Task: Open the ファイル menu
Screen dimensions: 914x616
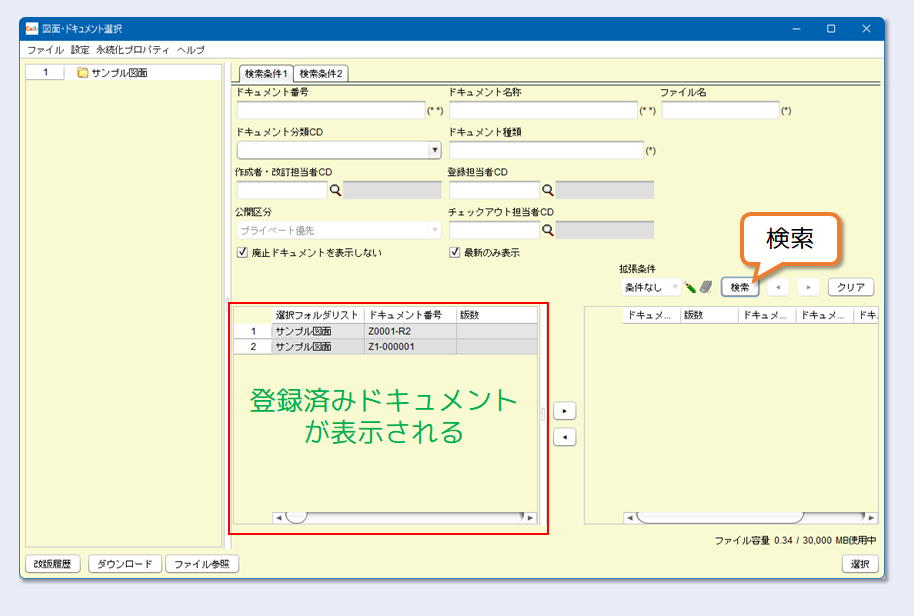Action: tap(45, 49)
